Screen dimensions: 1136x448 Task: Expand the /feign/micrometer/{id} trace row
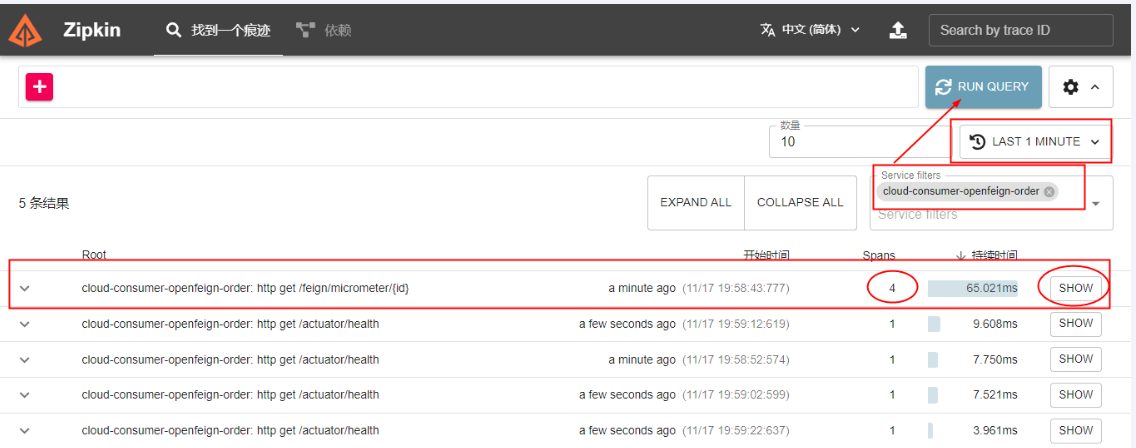tap(25, 289)
